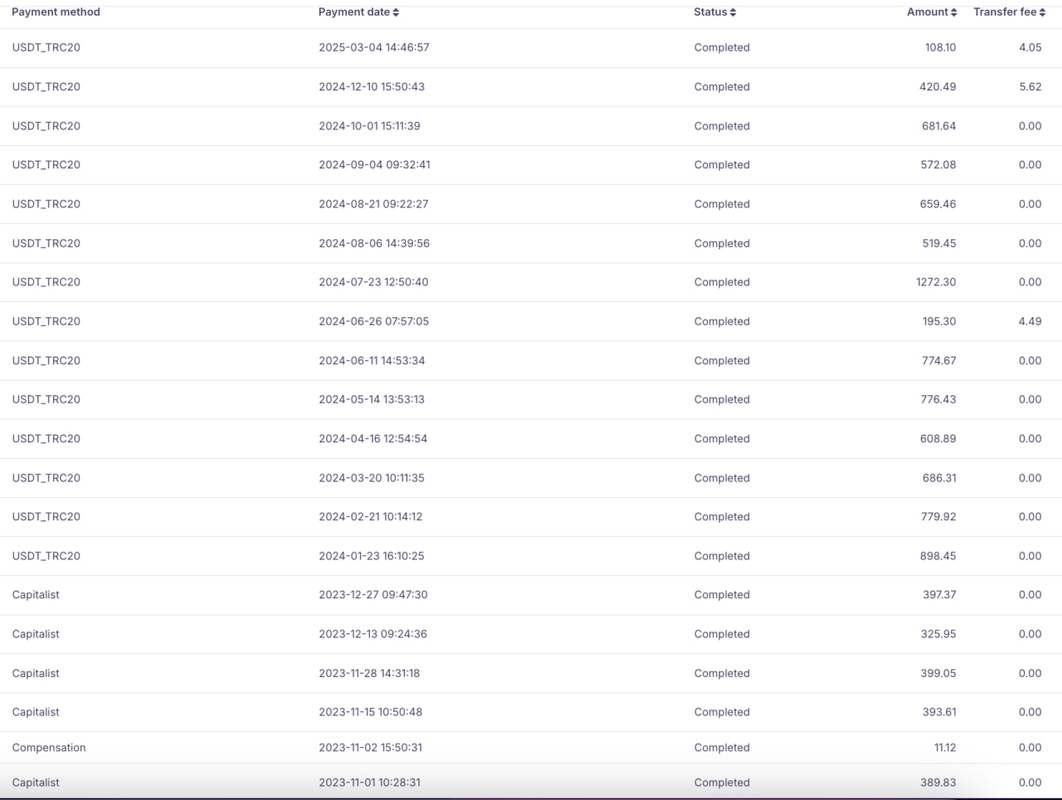Select transfer fee 4.05
Image resolution: width=1062 pixels, height=800 pixels.
click(x=1029, y=47)
